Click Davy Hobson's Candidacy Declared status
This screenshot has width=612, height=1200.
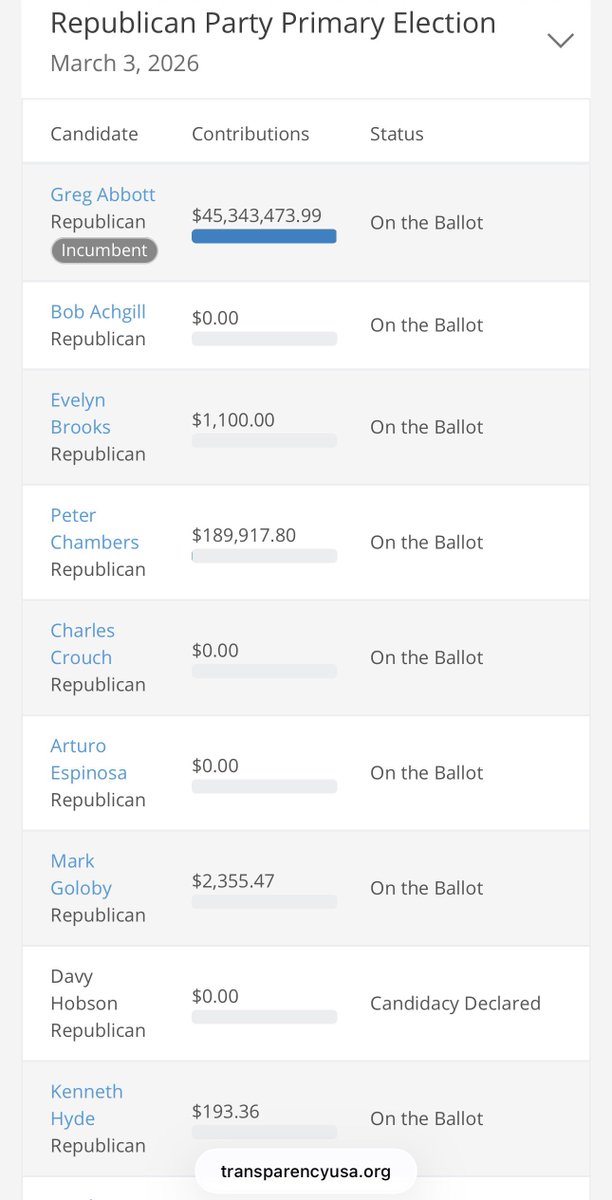tap(455, 1003)
